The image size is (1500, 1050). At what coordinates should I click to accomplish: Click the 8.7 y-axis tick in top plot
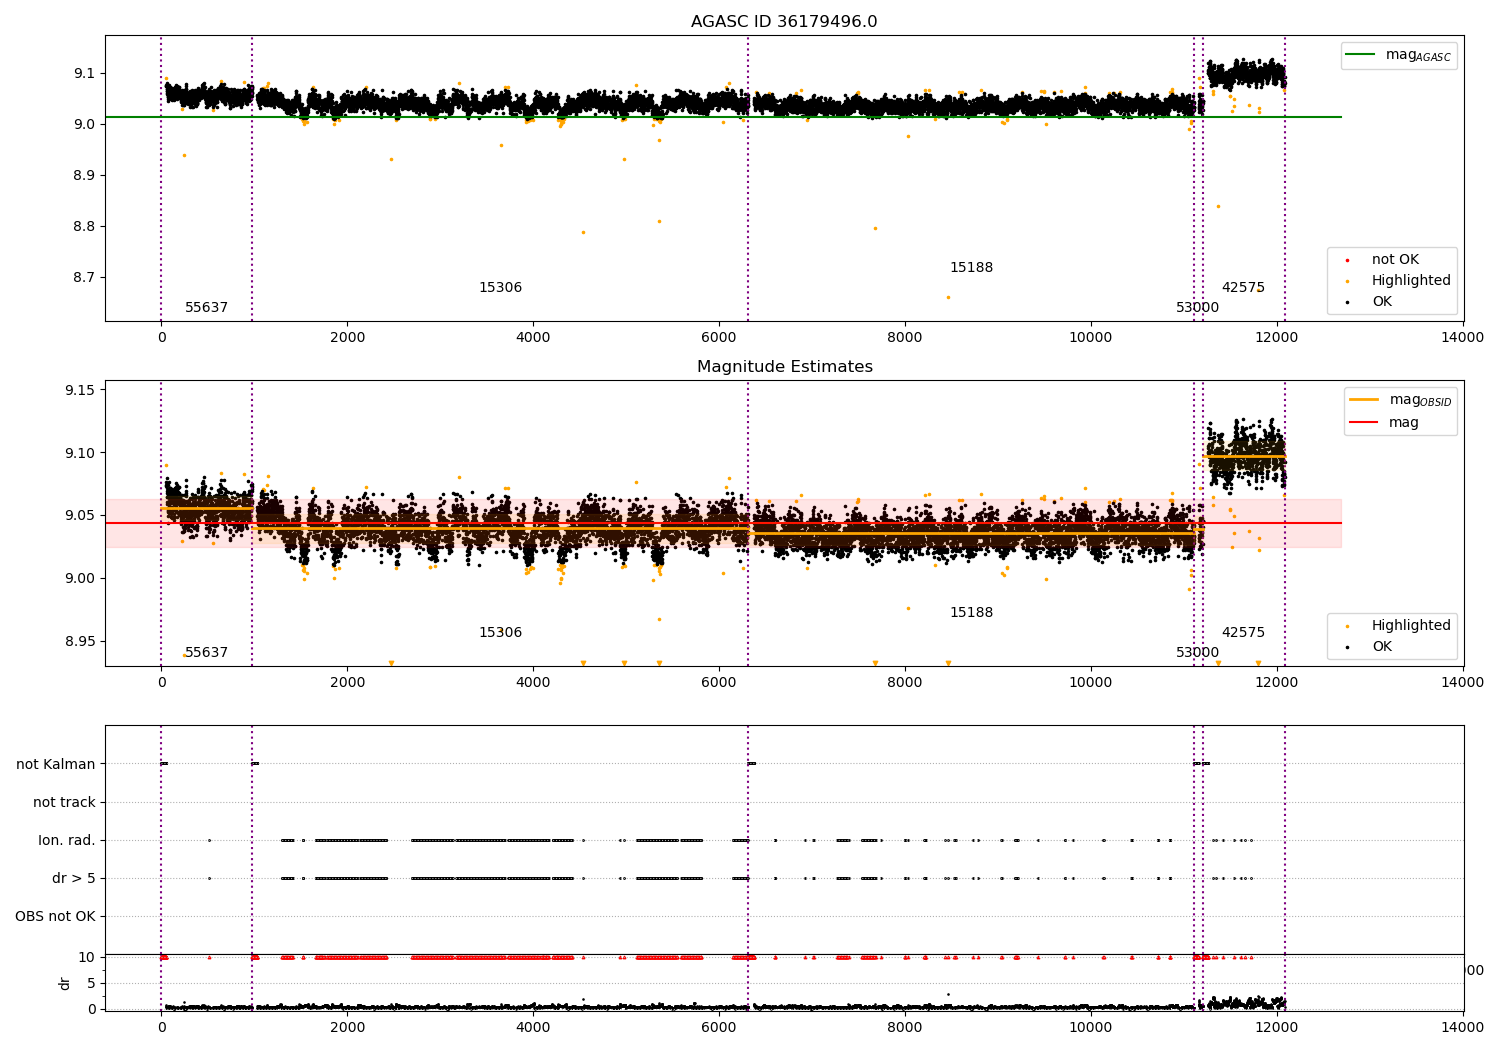point(85,277)
